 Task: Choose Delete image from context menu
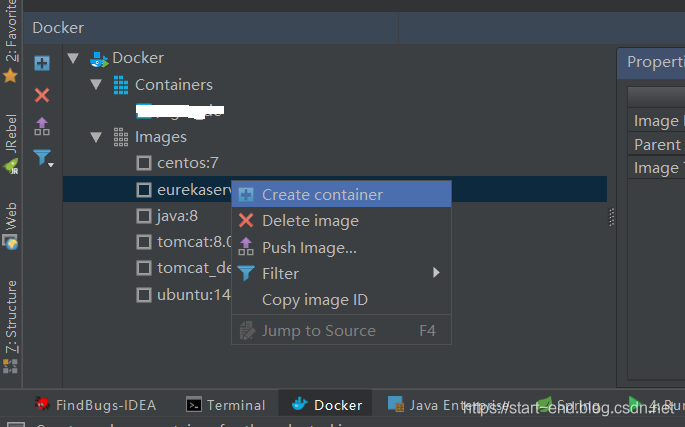[x=310, y=221]
